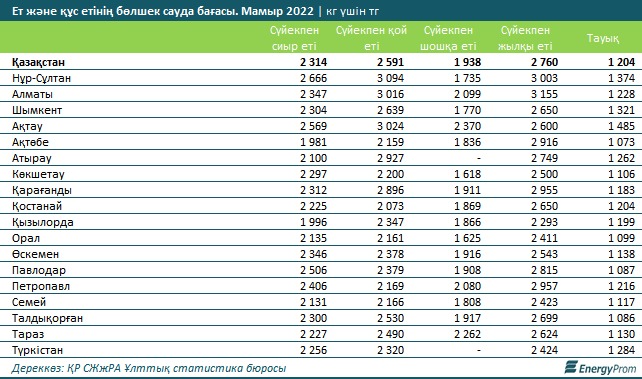Viewport: 642px width, 379px height.
Task: Click the Сүйекпен қой еті column header
Action: click(x=371, y=38)
